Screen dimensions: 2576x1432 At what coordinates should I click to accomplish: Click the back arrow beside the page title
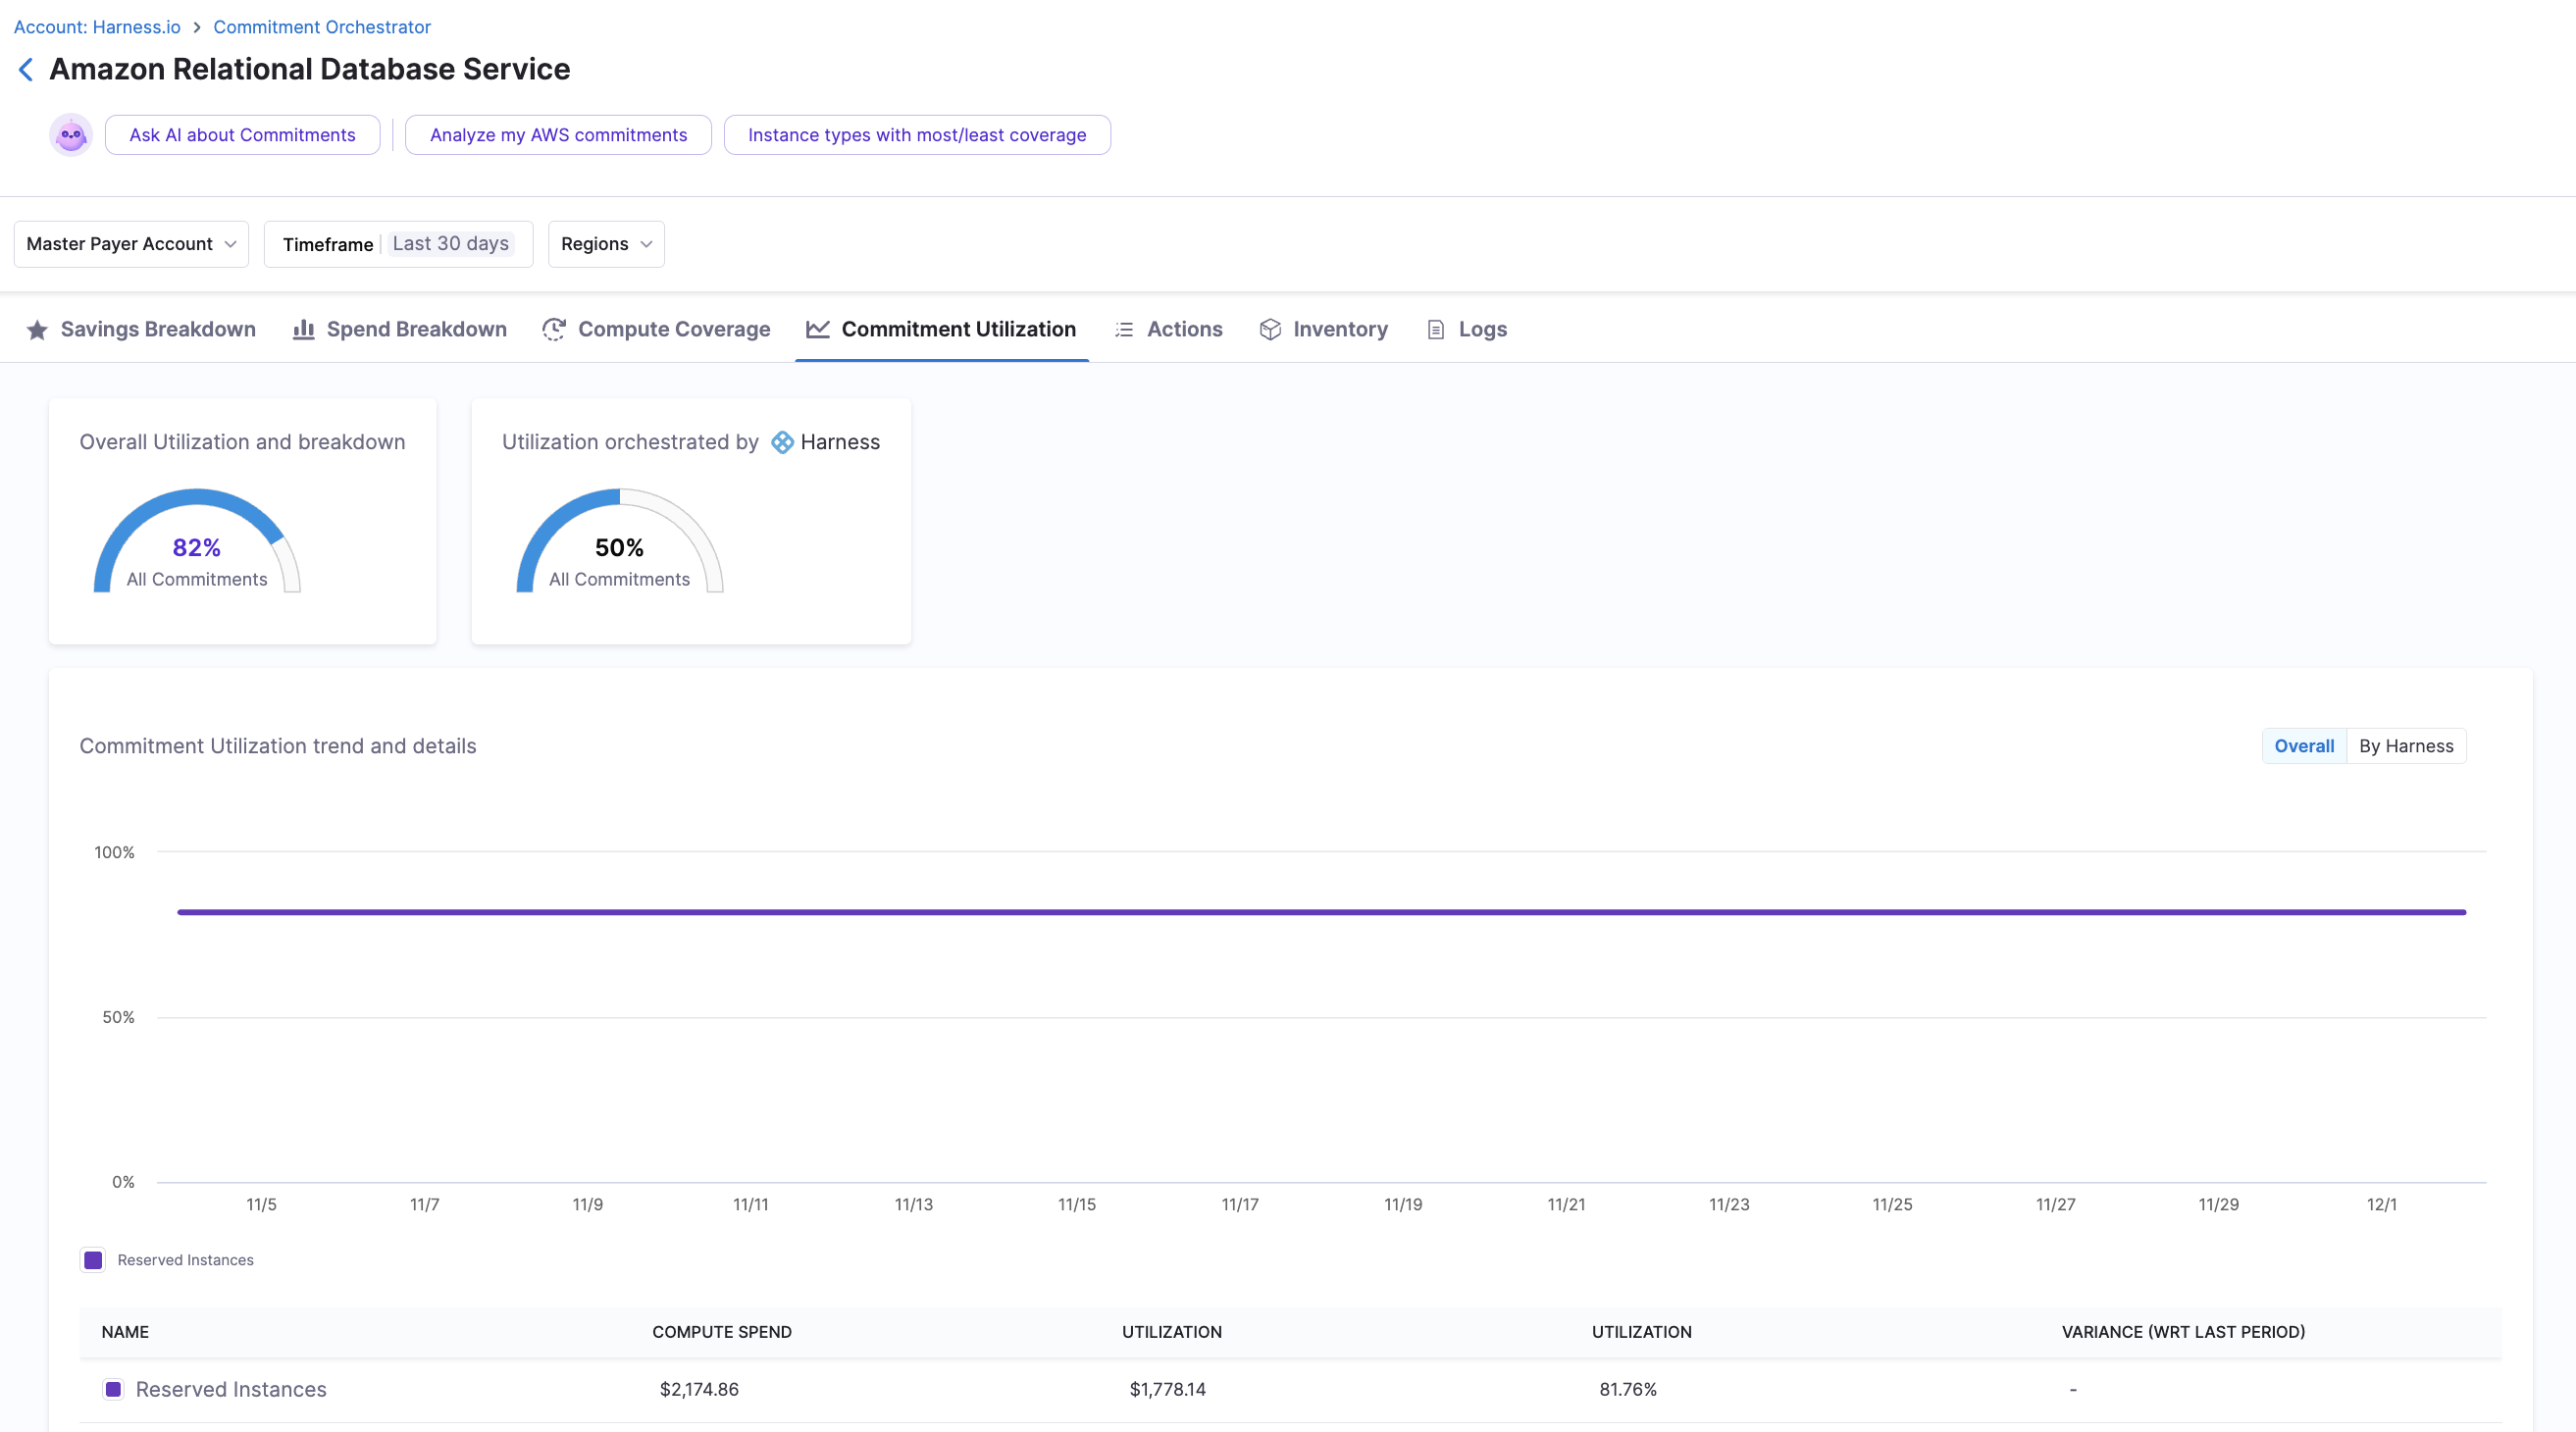click(x=26, y=69)
